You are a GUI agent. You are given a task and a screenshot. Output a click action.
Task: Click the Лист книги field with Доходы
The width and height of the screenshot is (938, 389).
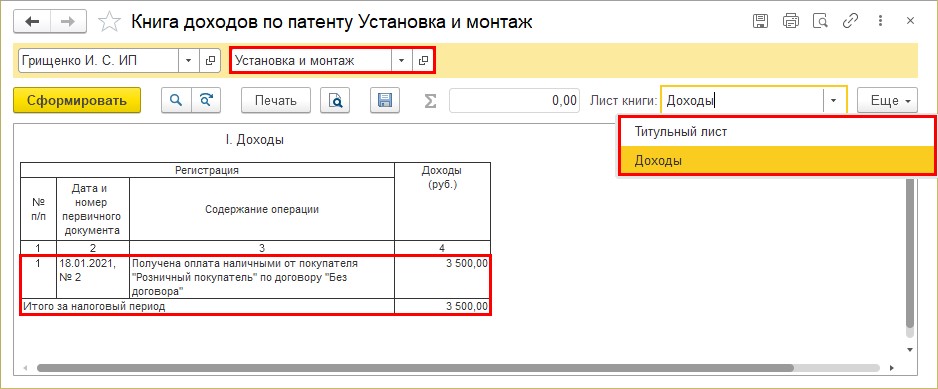click(x=742, y=101)
